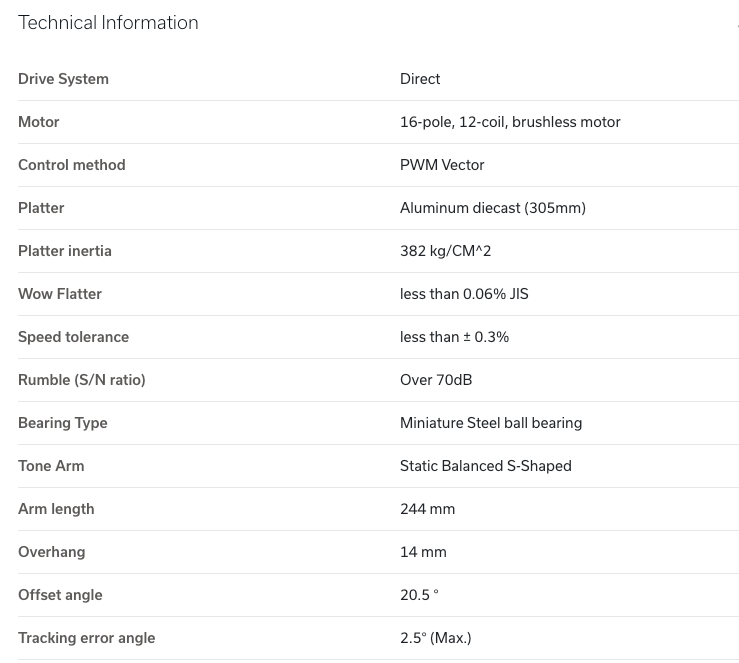Click the Wow Flatter label

click(60, 294)
